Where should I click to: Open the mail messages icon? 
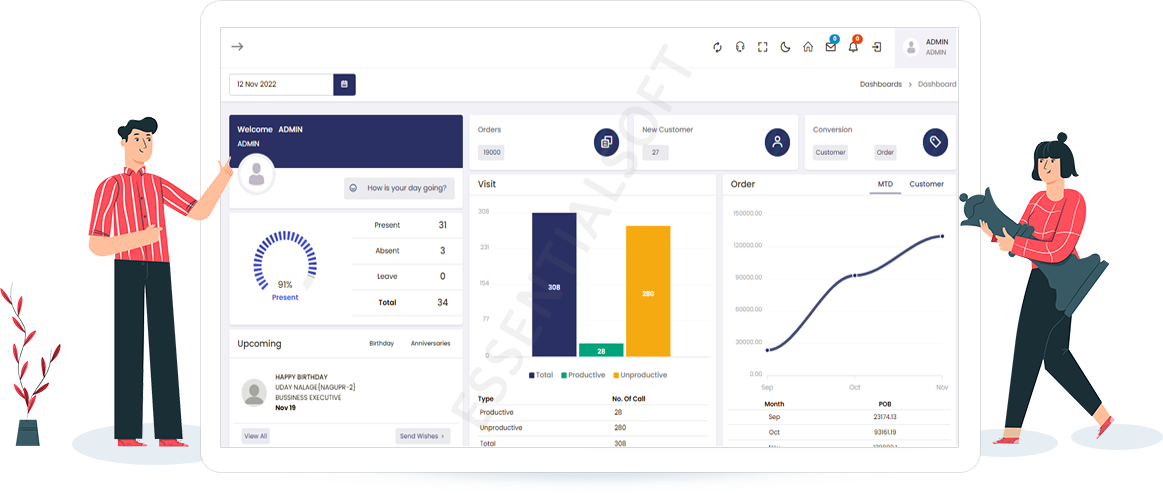pos(831,47)
